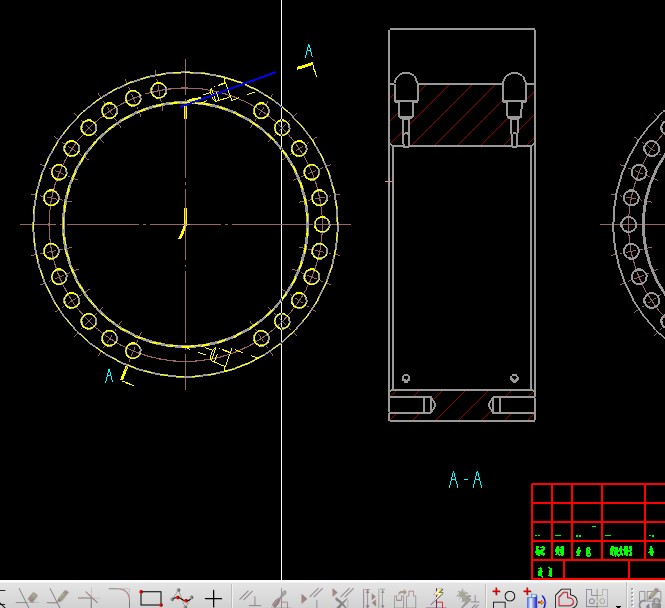Click the lightning bolt auto-constraint icon

click(x=439, y=598)
